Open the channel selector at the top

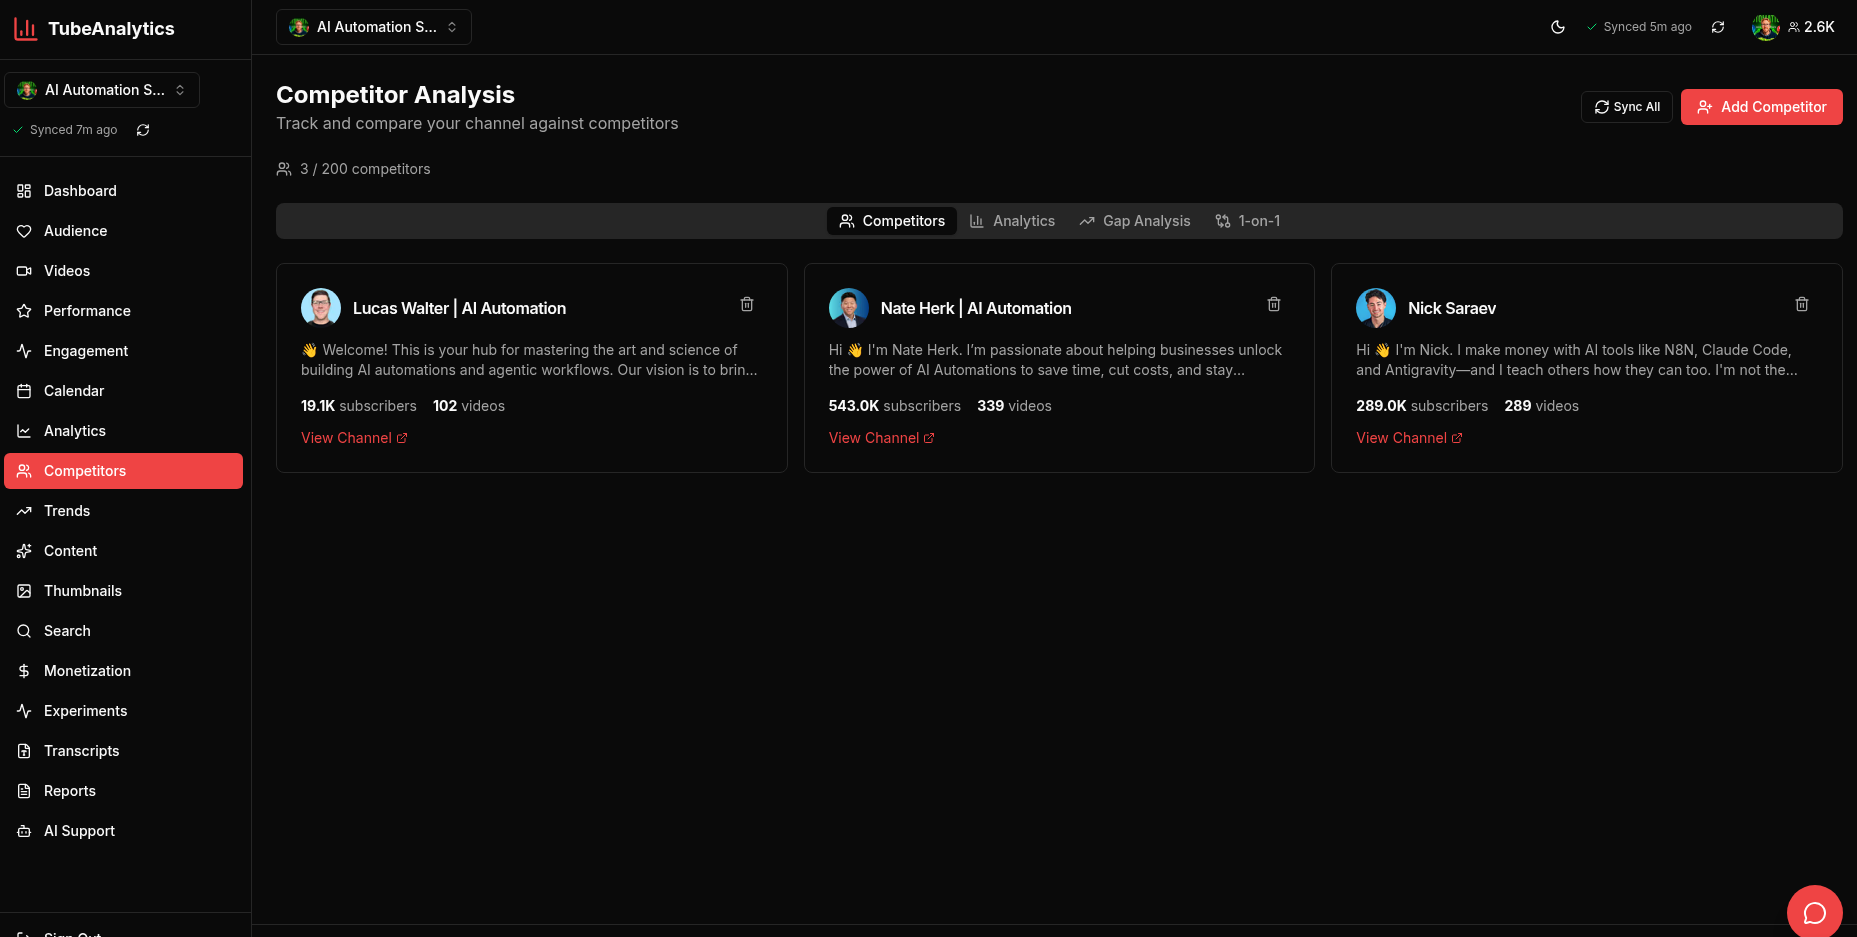[x=373, y=27]
